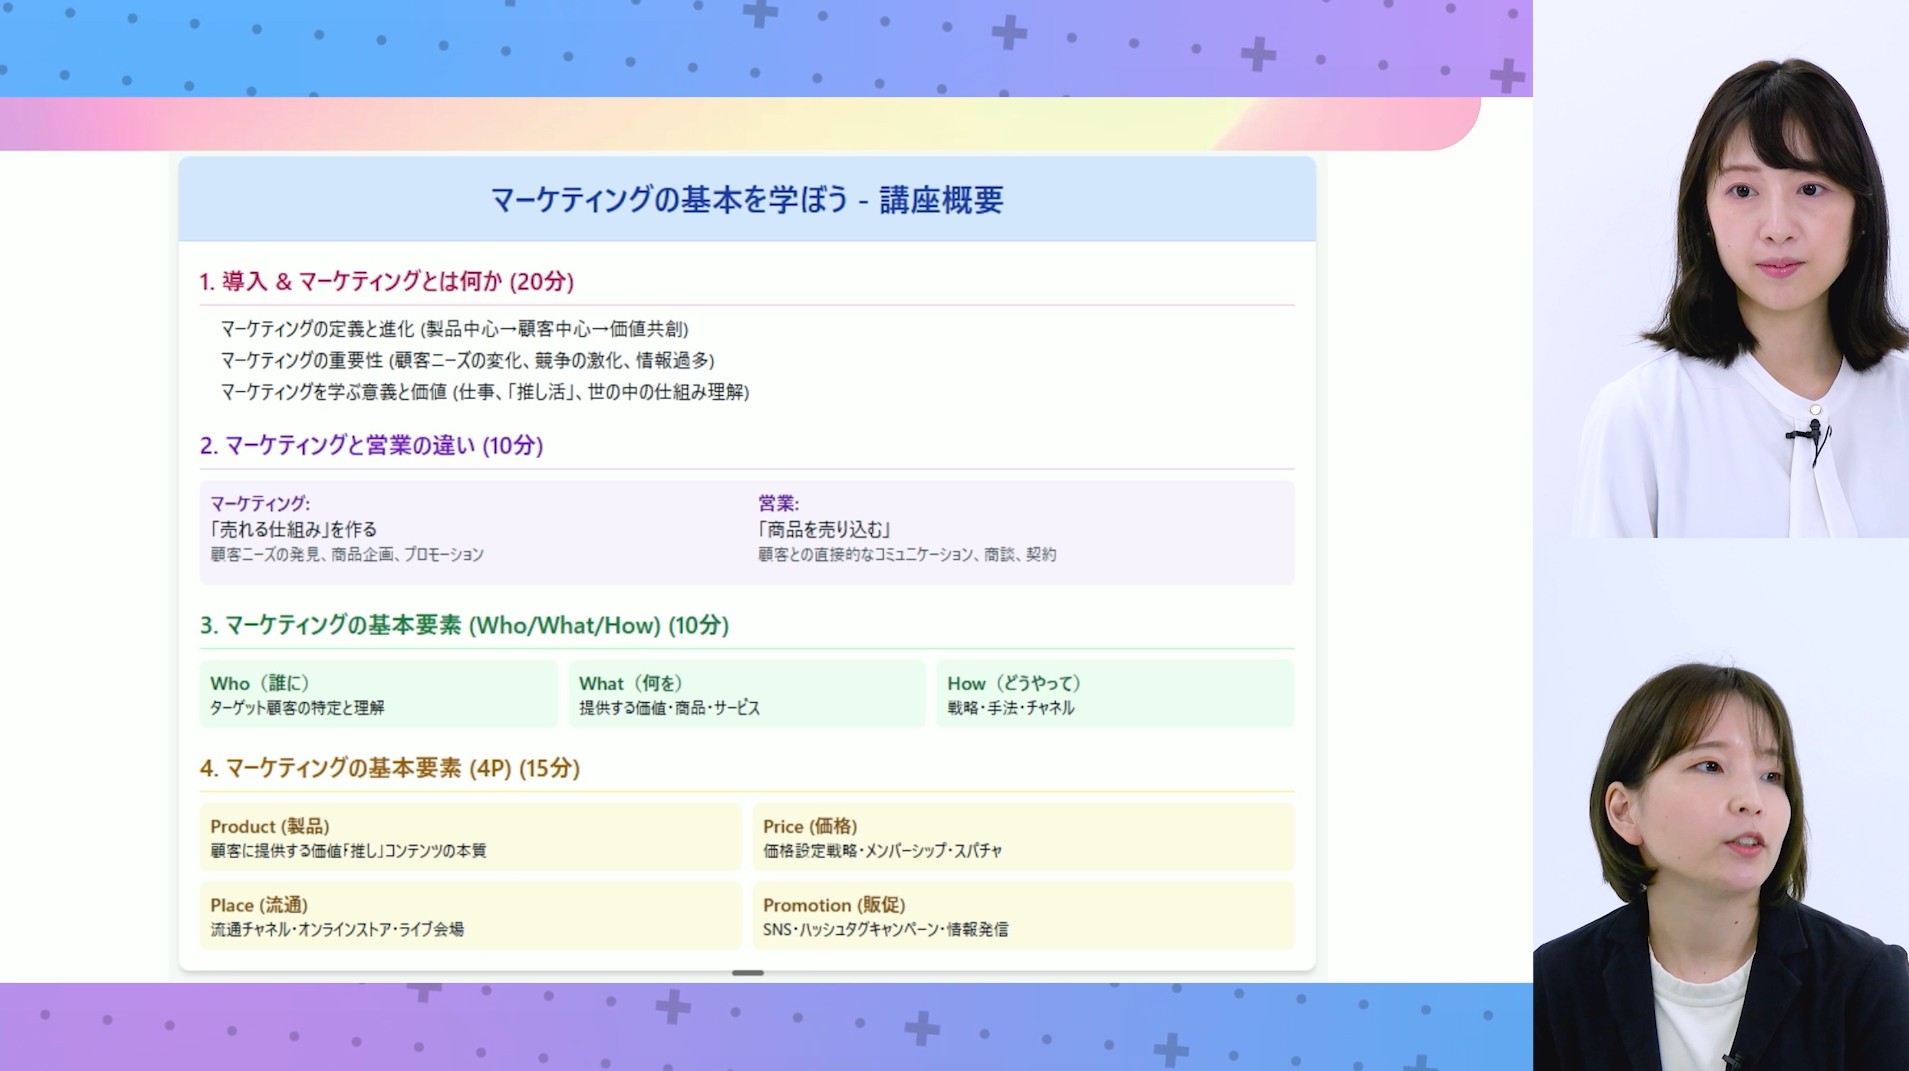Click the マーケティング: label in comparison box
Image resolution: width=1909 pixels, height=1071 pixels.
[260, 503]
